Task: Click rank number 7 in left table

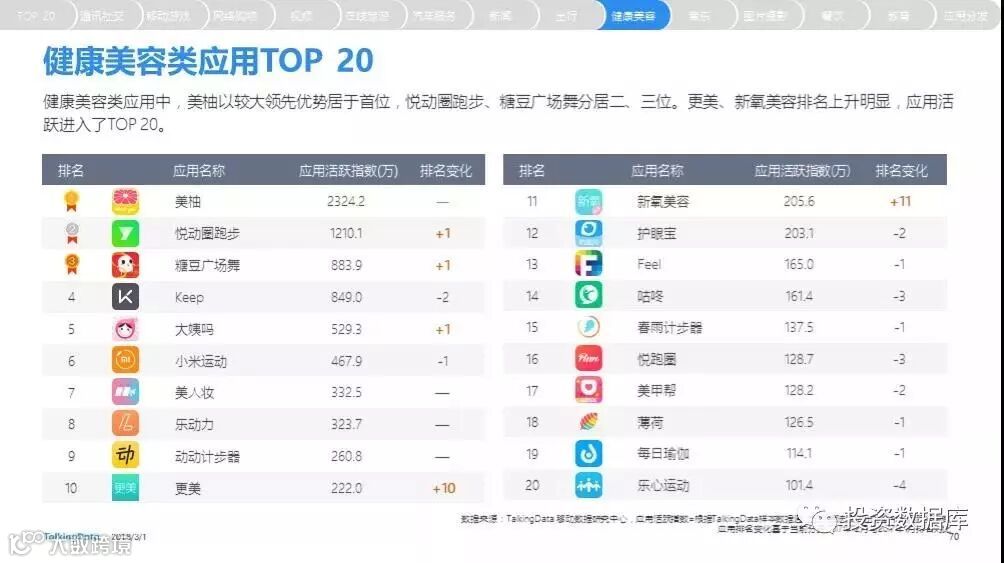Action: click(x=71, y=393)
